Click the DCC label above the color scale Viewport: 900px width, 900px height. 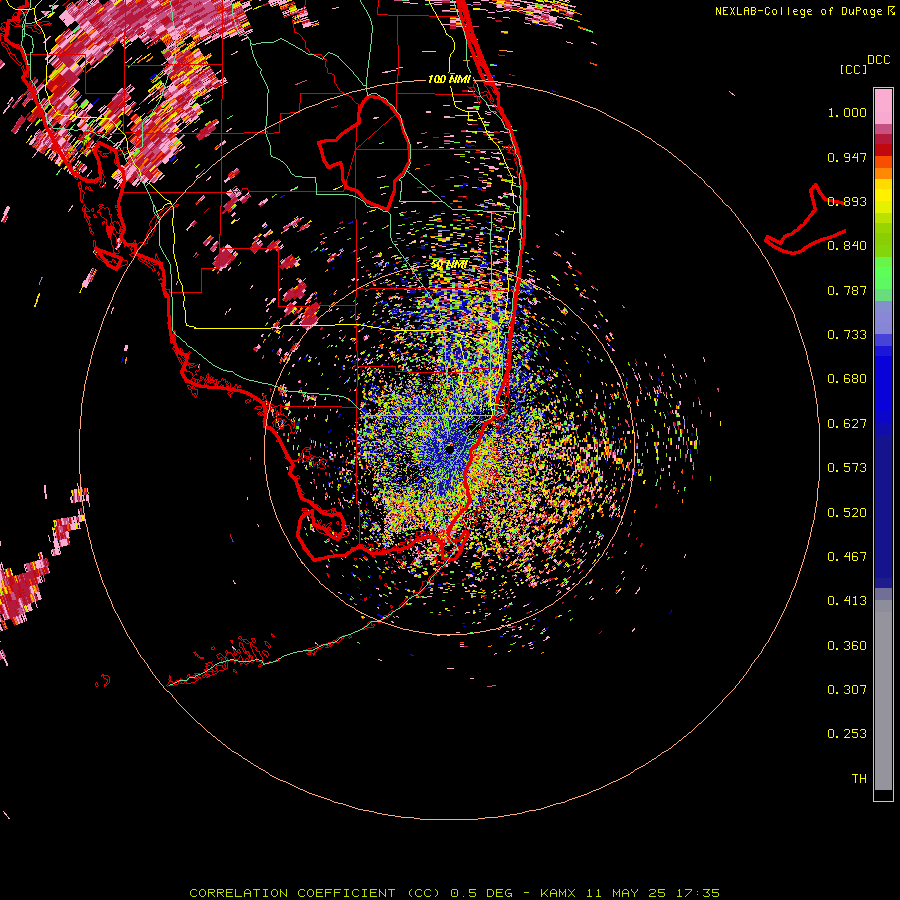point(878,60)
